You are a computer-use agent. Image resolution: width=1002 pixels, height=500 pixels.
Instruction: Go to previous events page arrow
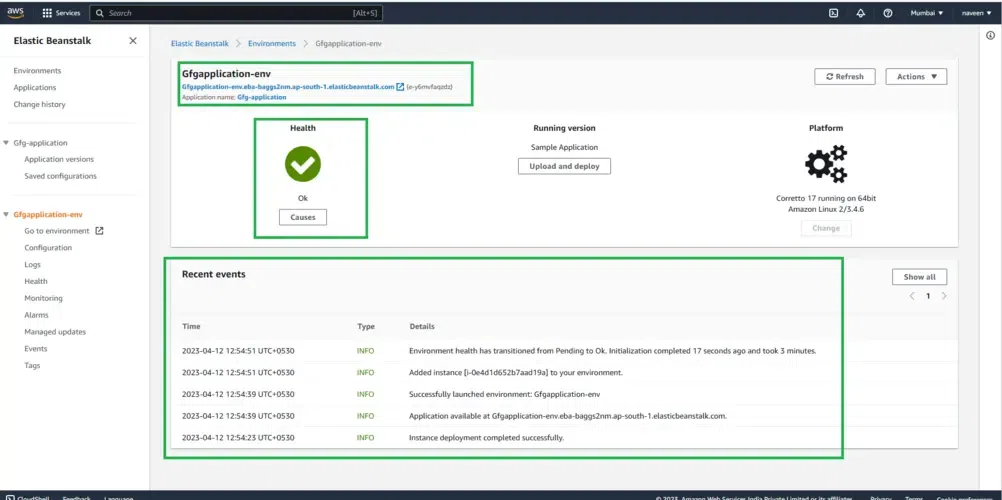click(x=912, y=296)
